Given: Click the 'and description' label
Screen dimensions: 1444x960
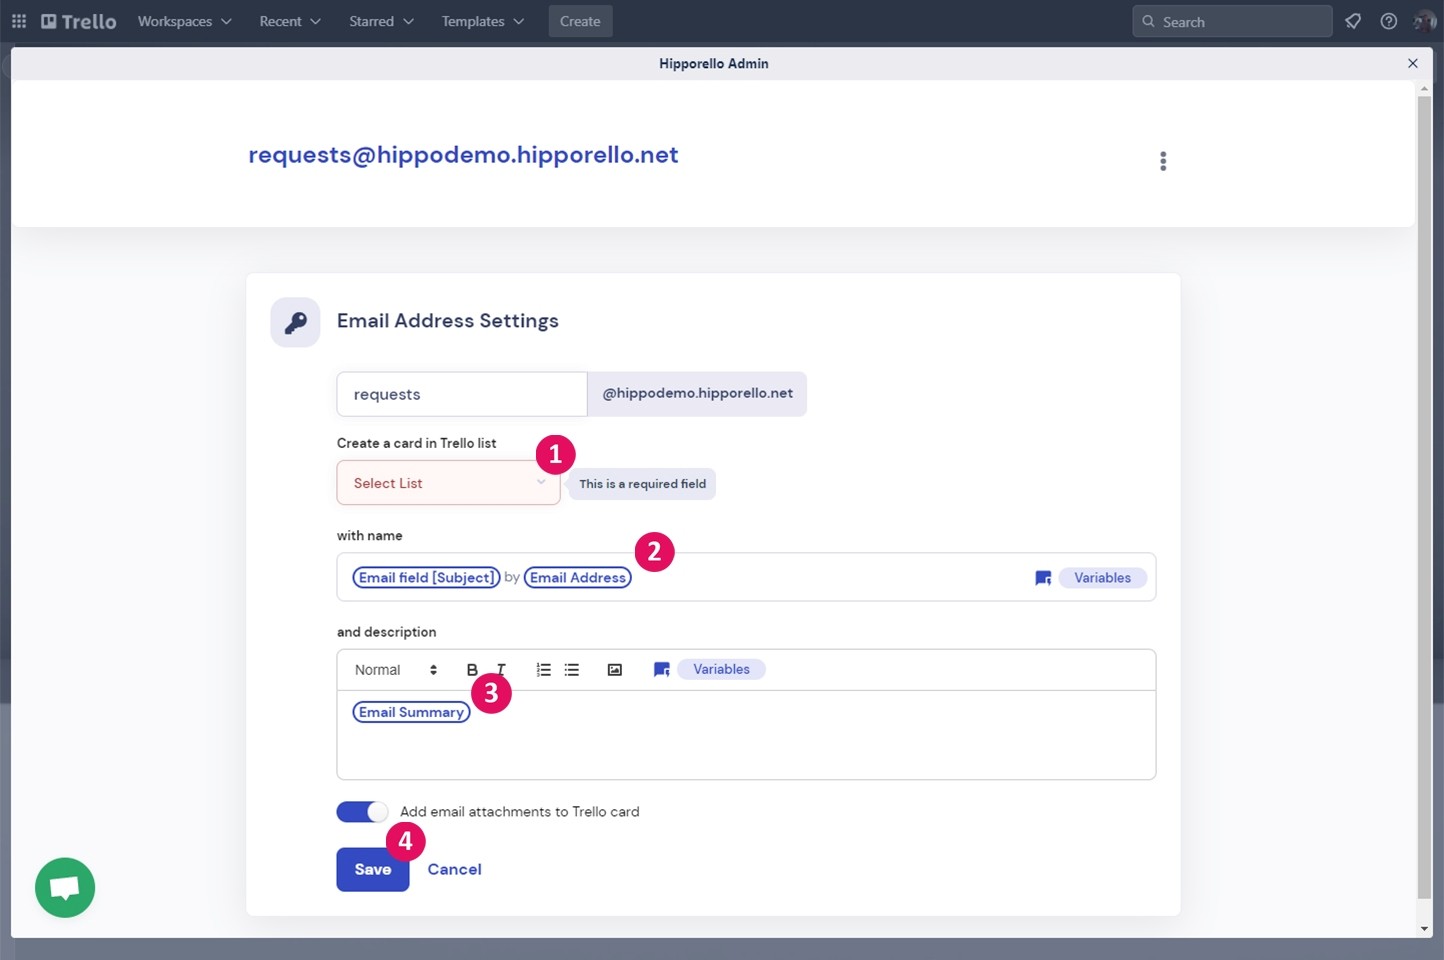Looking at the screenshot, I should (x=386, y=632).
